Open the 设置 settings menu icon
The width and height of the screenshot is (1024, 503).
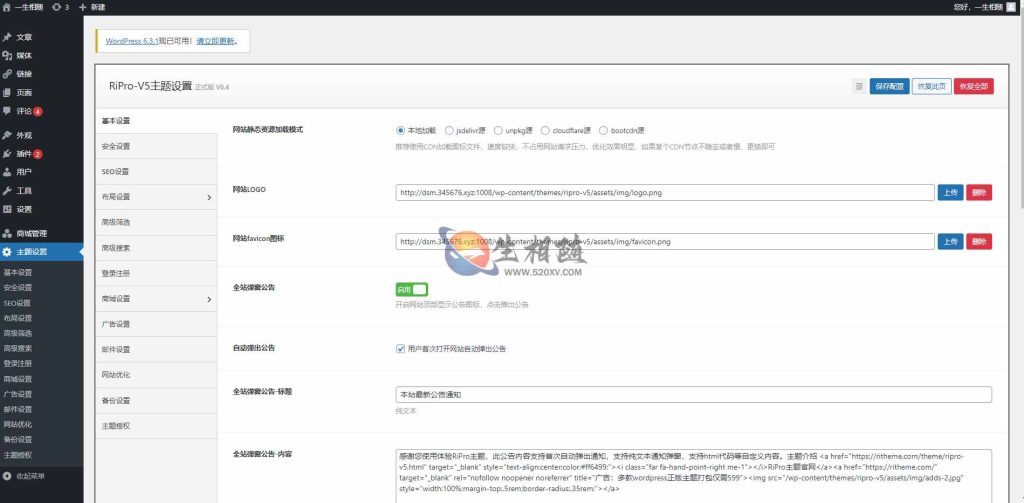(7, 209)
